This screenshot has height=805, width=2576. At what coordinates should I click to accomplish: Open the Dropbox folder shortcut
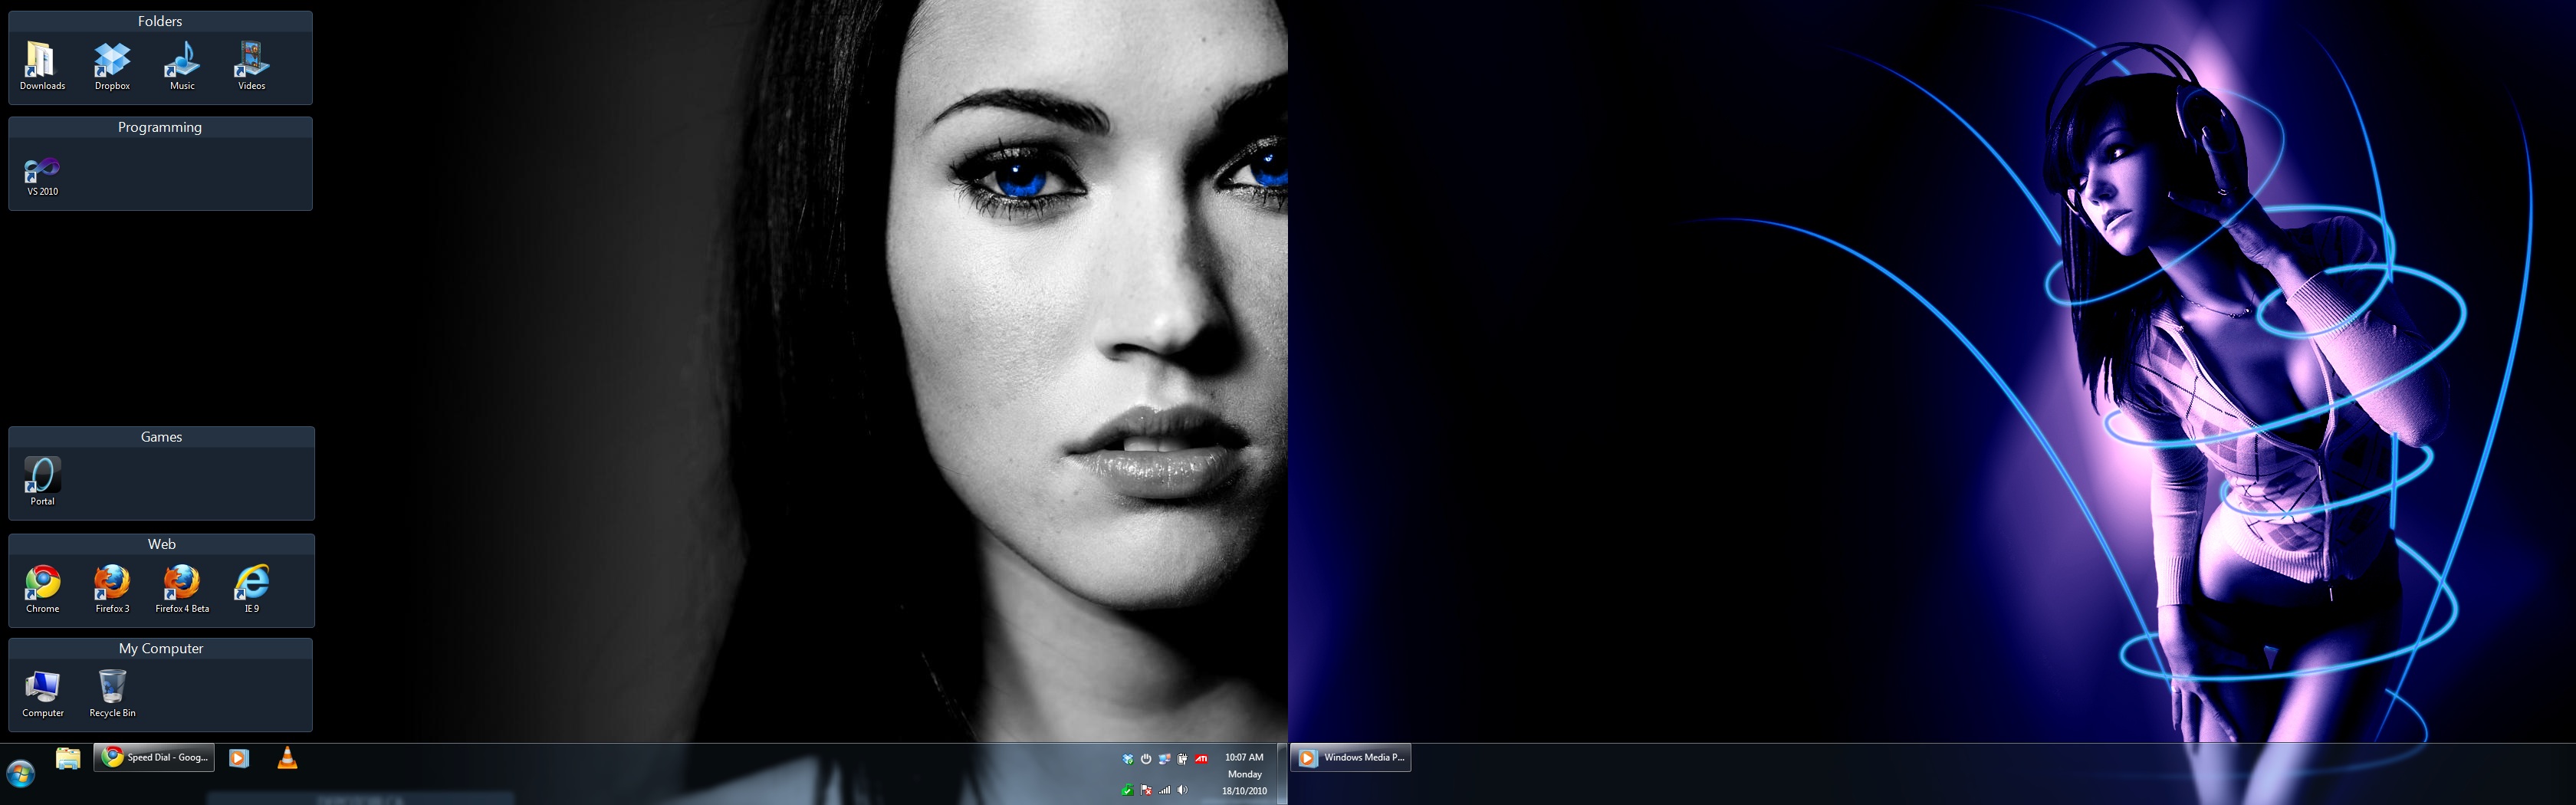click(x=112, y=66)
